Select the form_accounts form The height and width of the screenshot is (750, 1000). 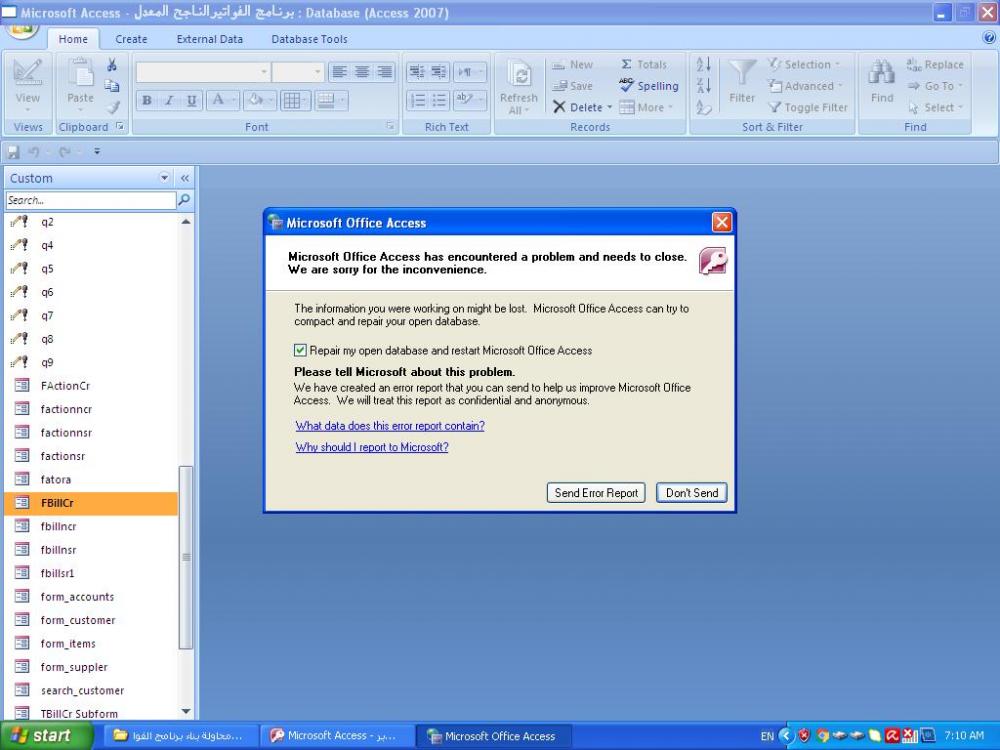(91, 596)
